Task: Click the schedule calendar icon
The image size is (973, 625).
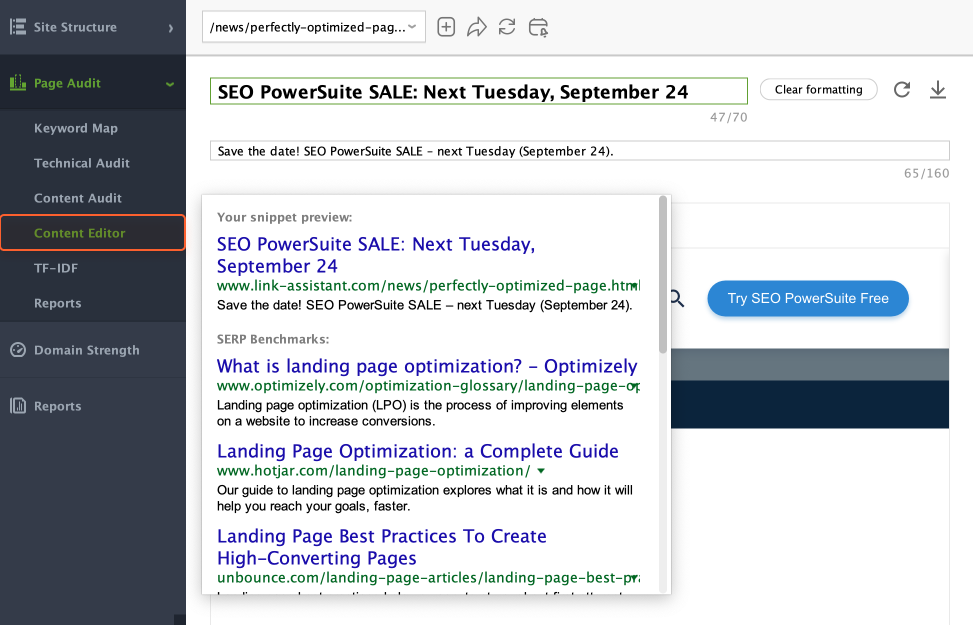Action: 538,27
